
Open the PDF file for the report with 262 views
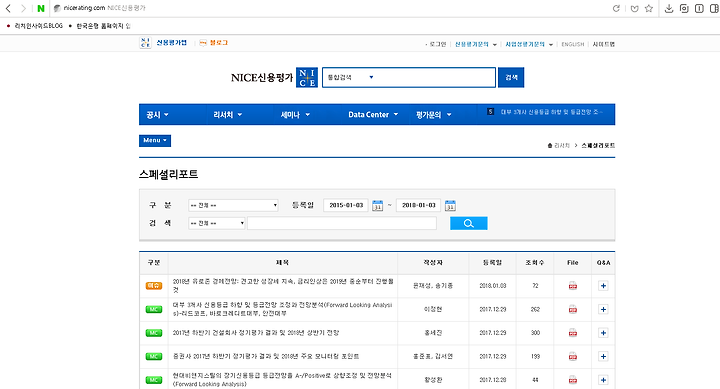pos(573,309)
